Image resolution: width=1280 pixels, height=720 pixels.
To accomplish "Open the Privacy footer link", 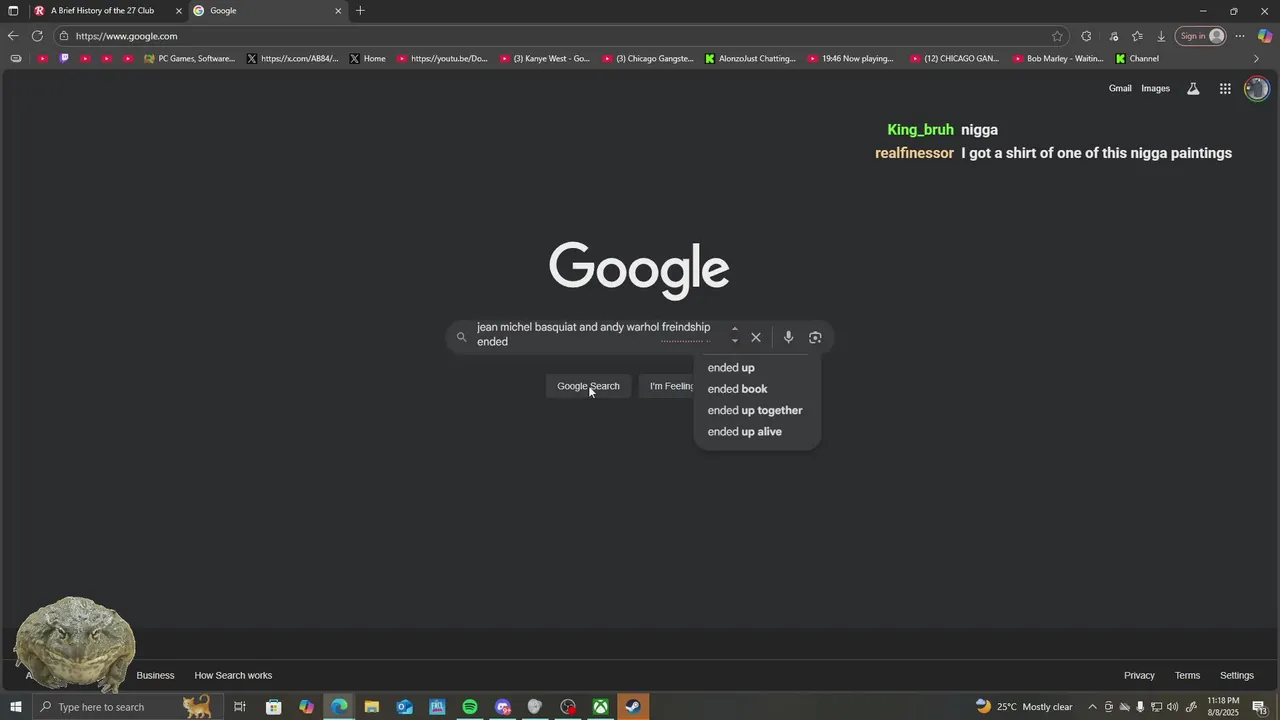I will (1139, 675).
